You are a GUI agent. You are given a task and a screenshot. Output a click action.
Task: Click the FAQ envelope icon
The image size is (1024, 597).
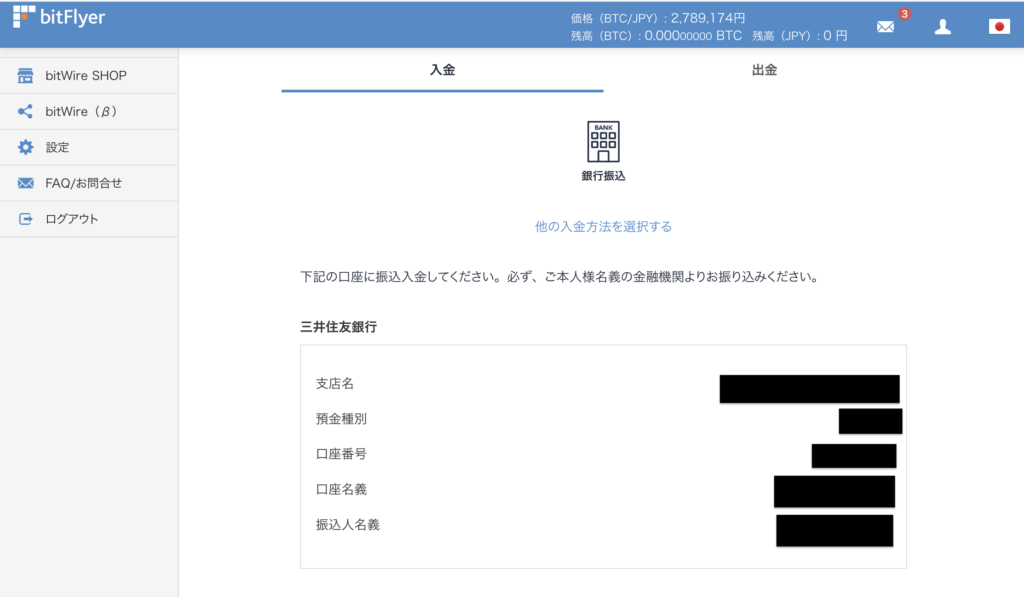26,183
